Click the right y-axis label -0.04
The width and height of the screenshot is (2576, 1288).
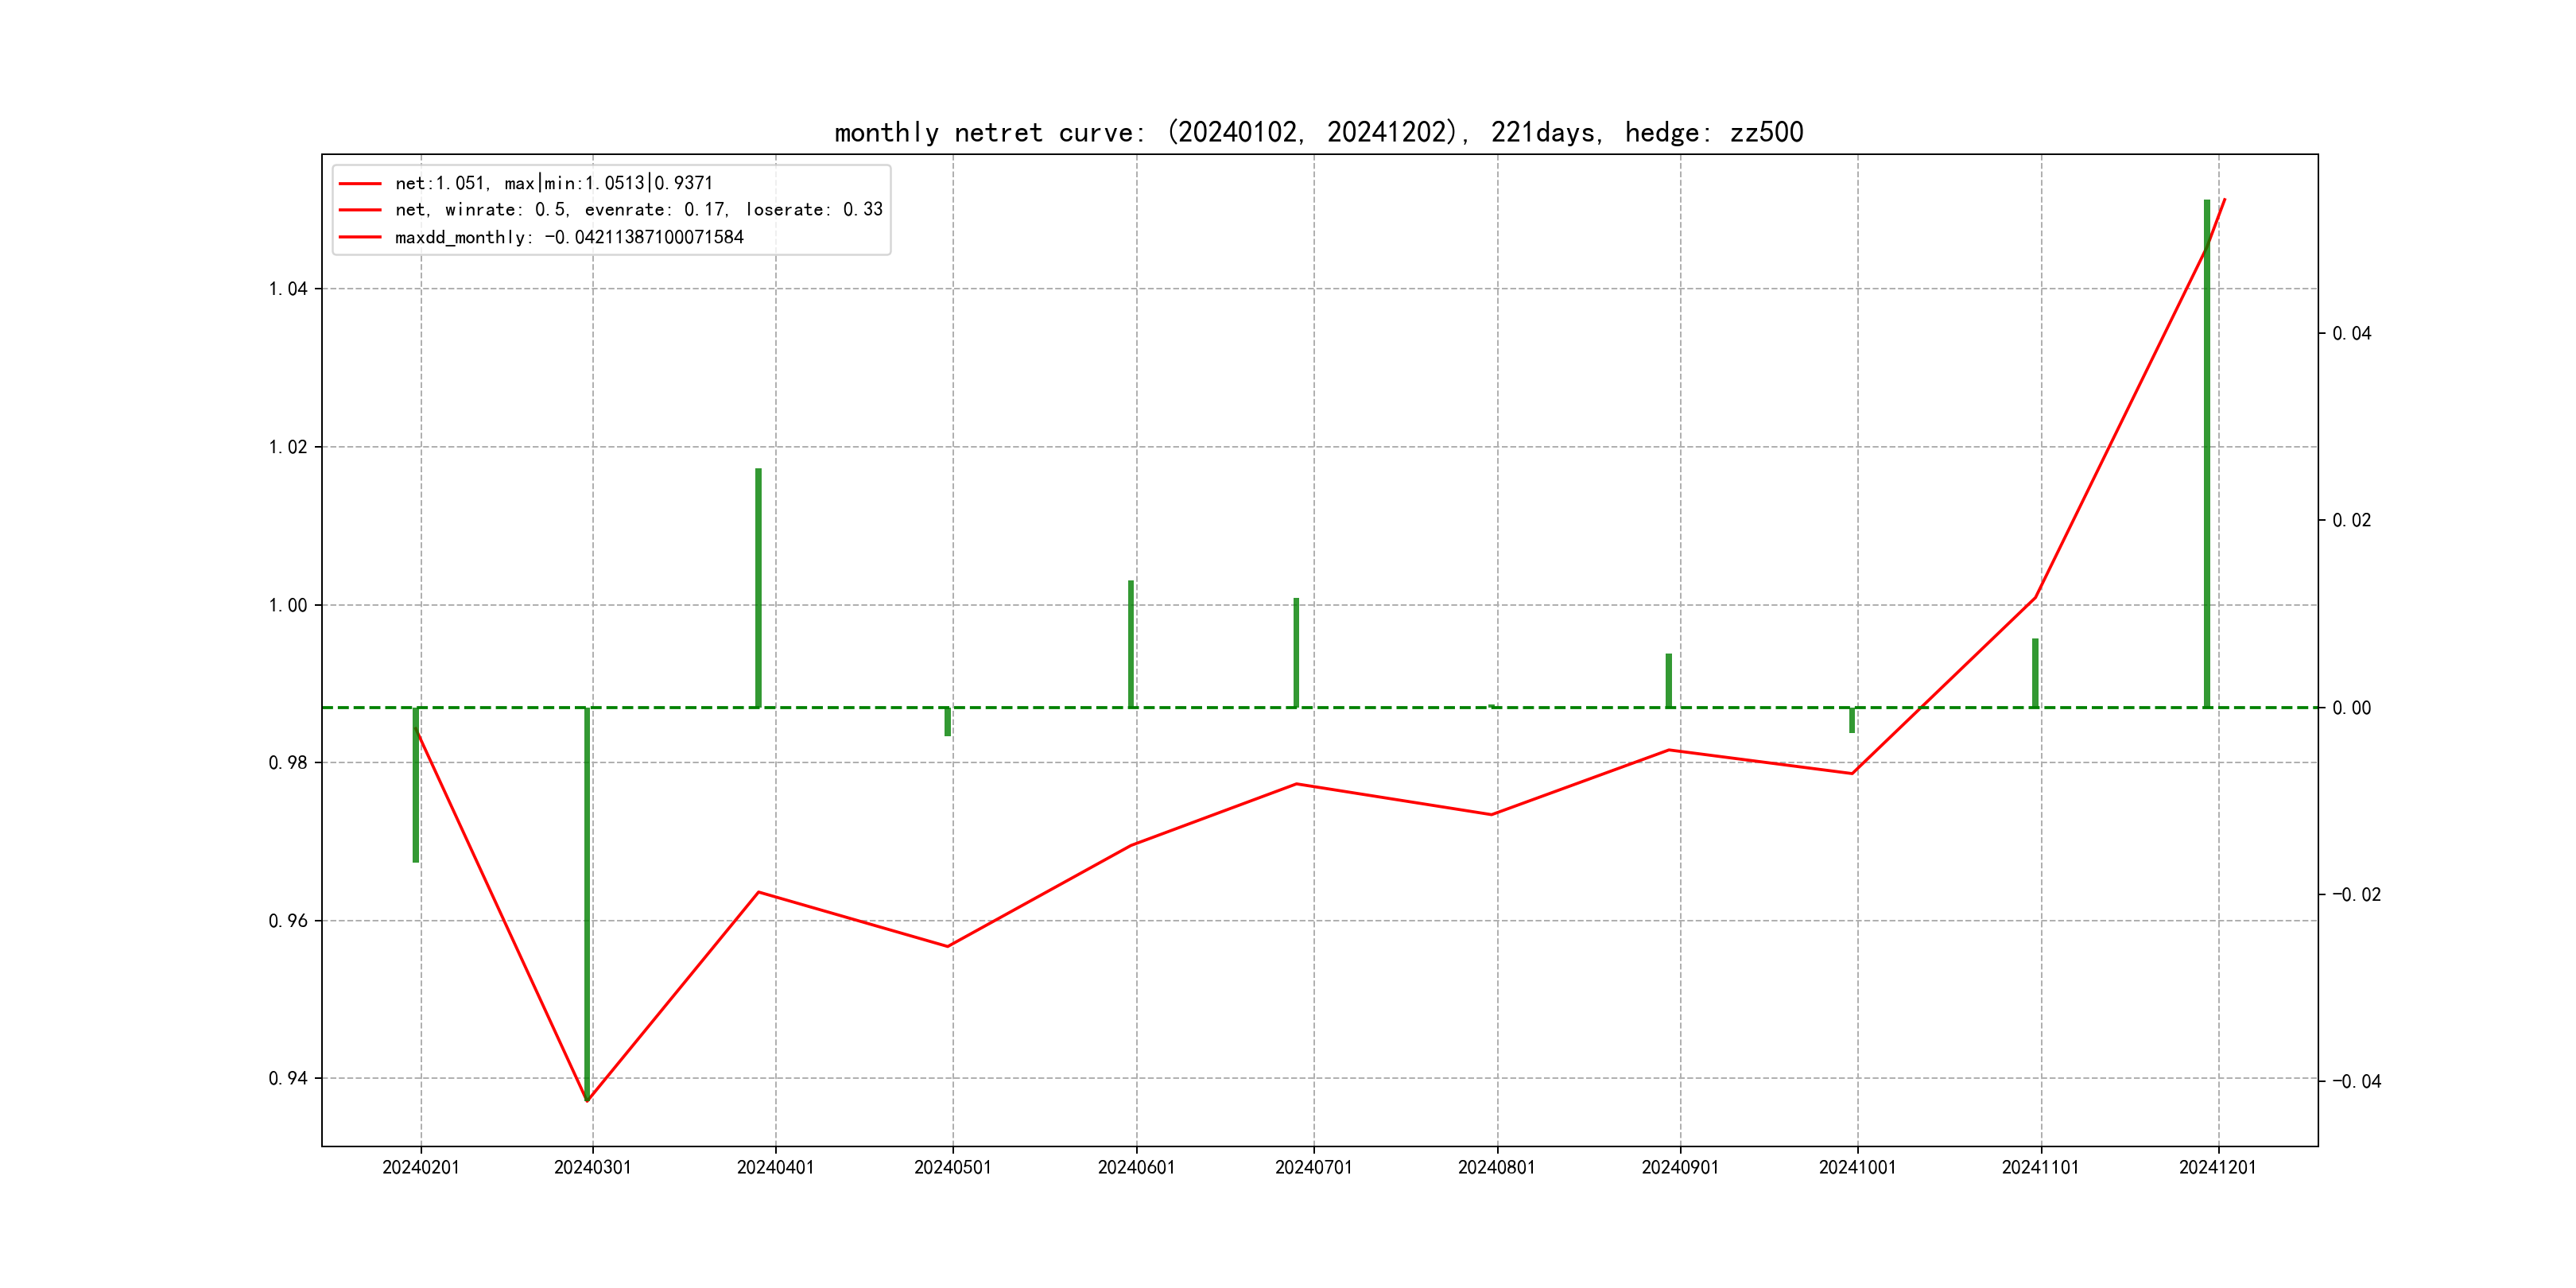click(2356, 1081)
